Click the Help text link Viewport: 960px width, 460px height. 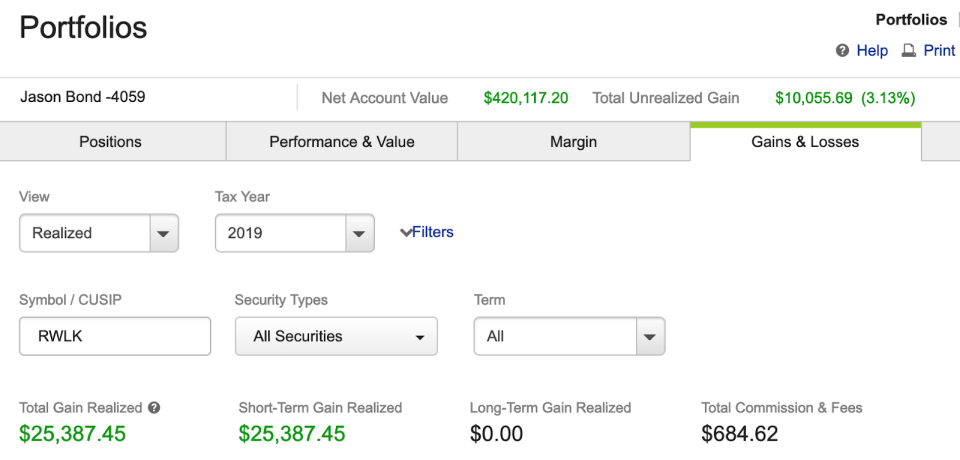click(x=872, y=50)
